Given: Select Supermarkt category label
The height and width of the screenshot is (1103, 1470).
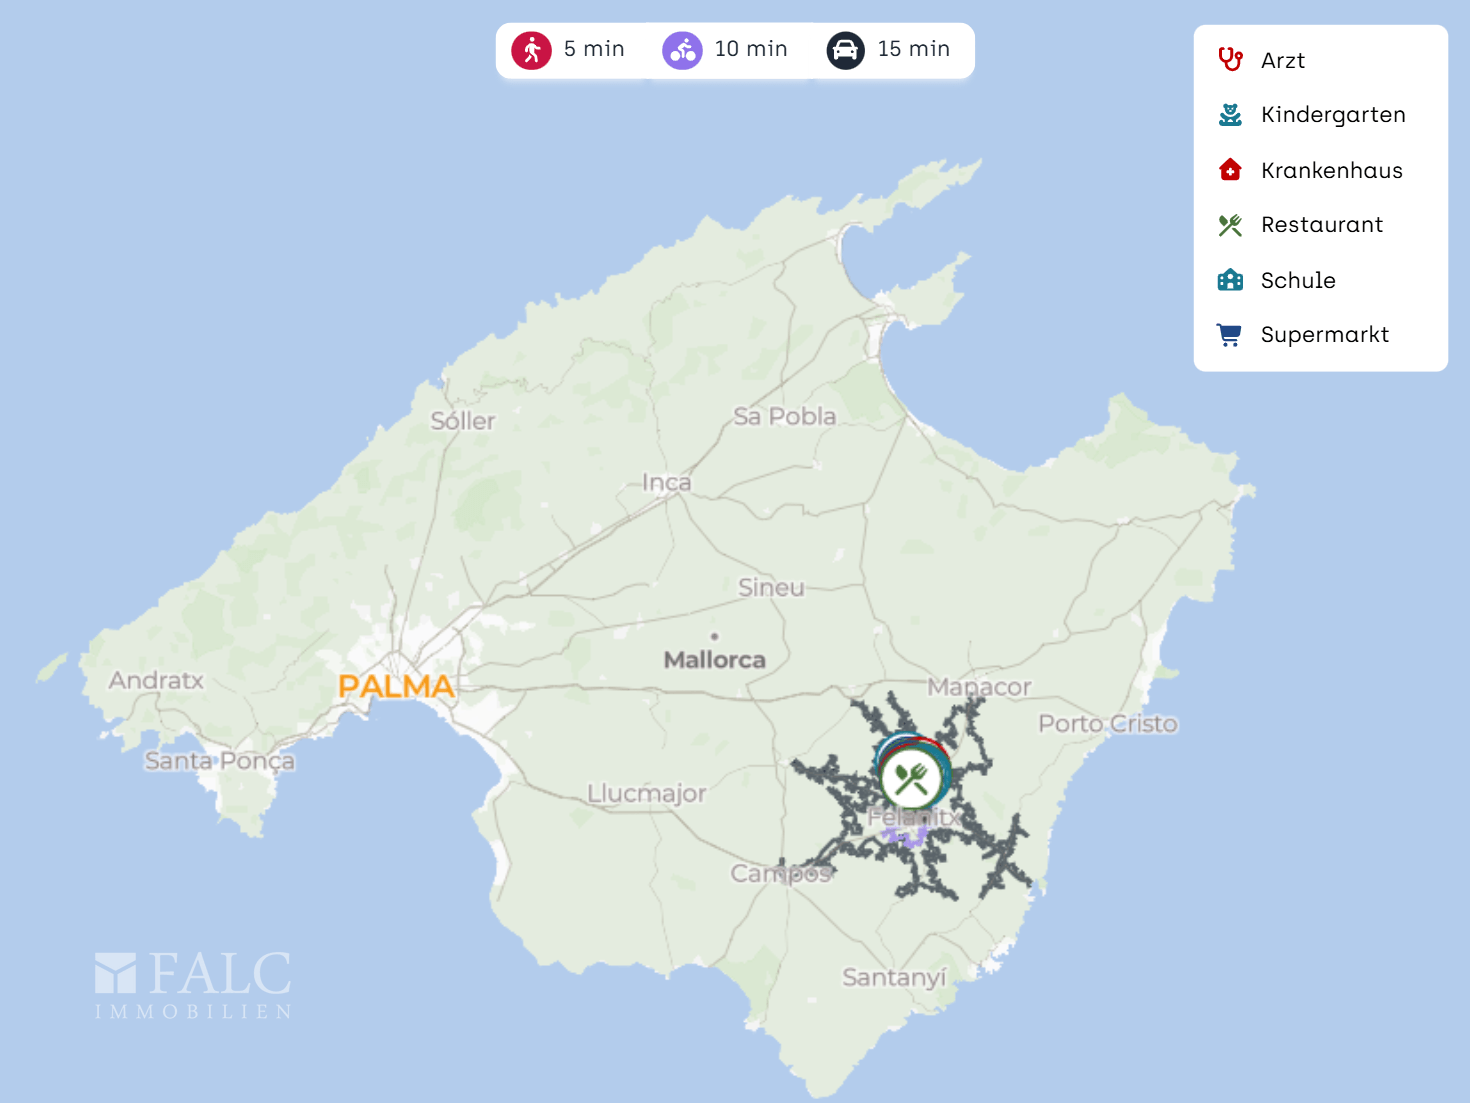Looking at the screenshot, I should click(1324, 335).
